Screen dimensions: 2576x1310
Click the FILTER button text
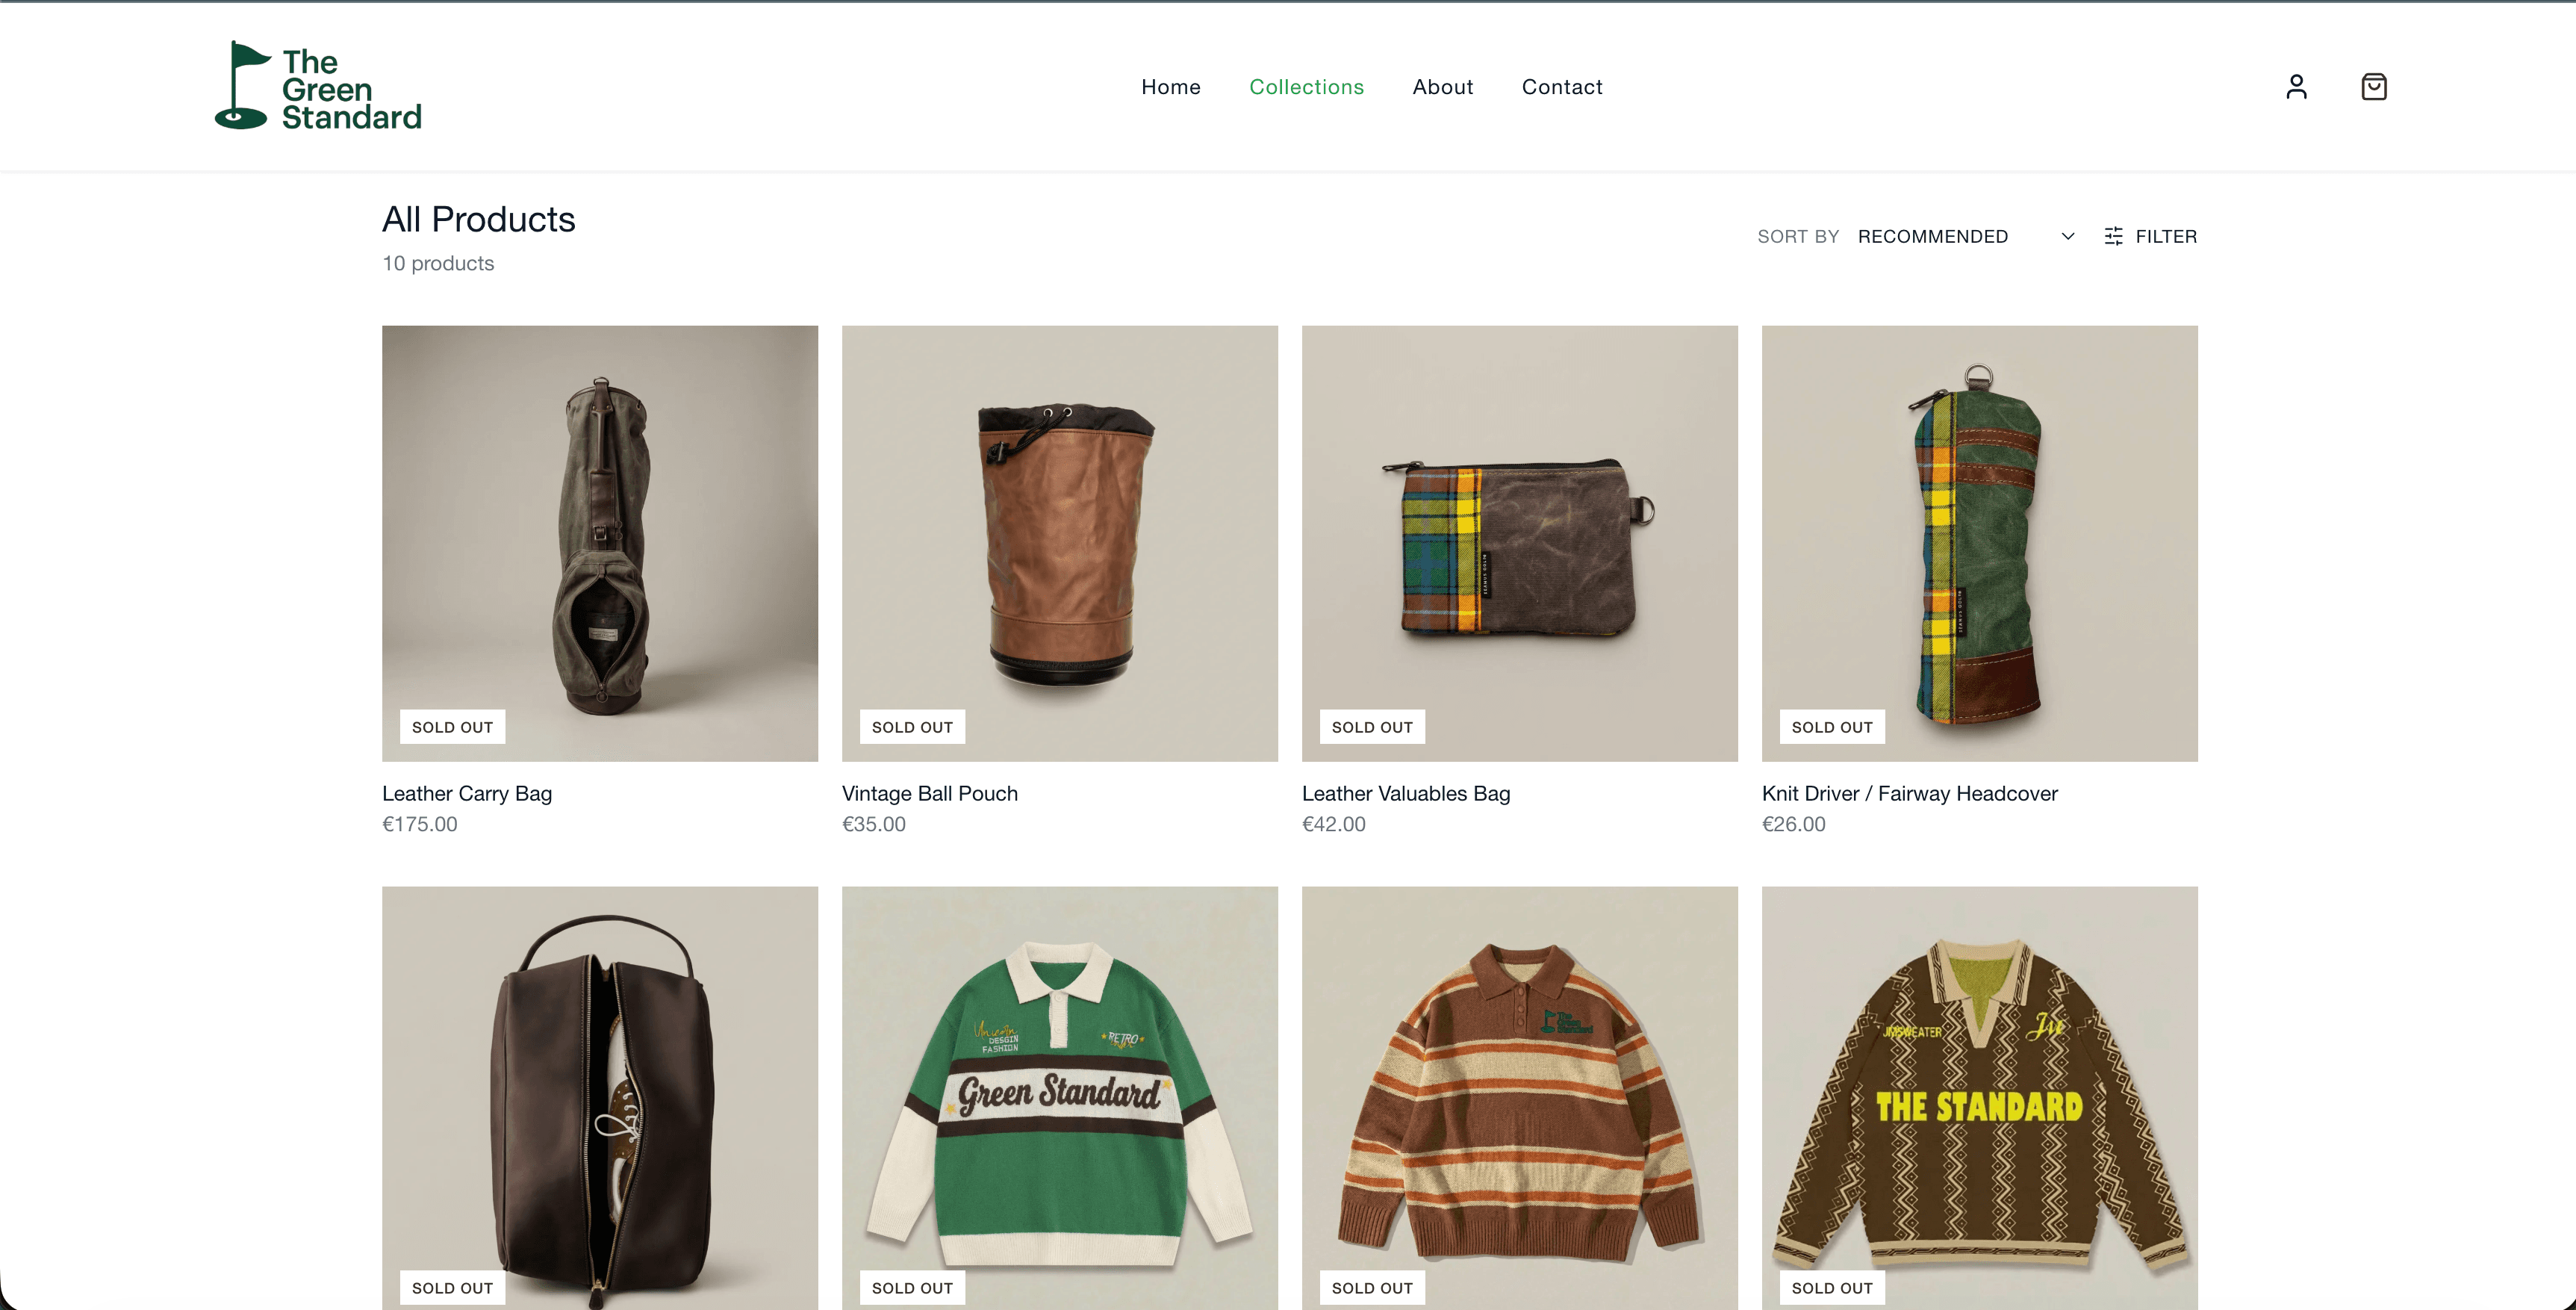click(2166, 236)
